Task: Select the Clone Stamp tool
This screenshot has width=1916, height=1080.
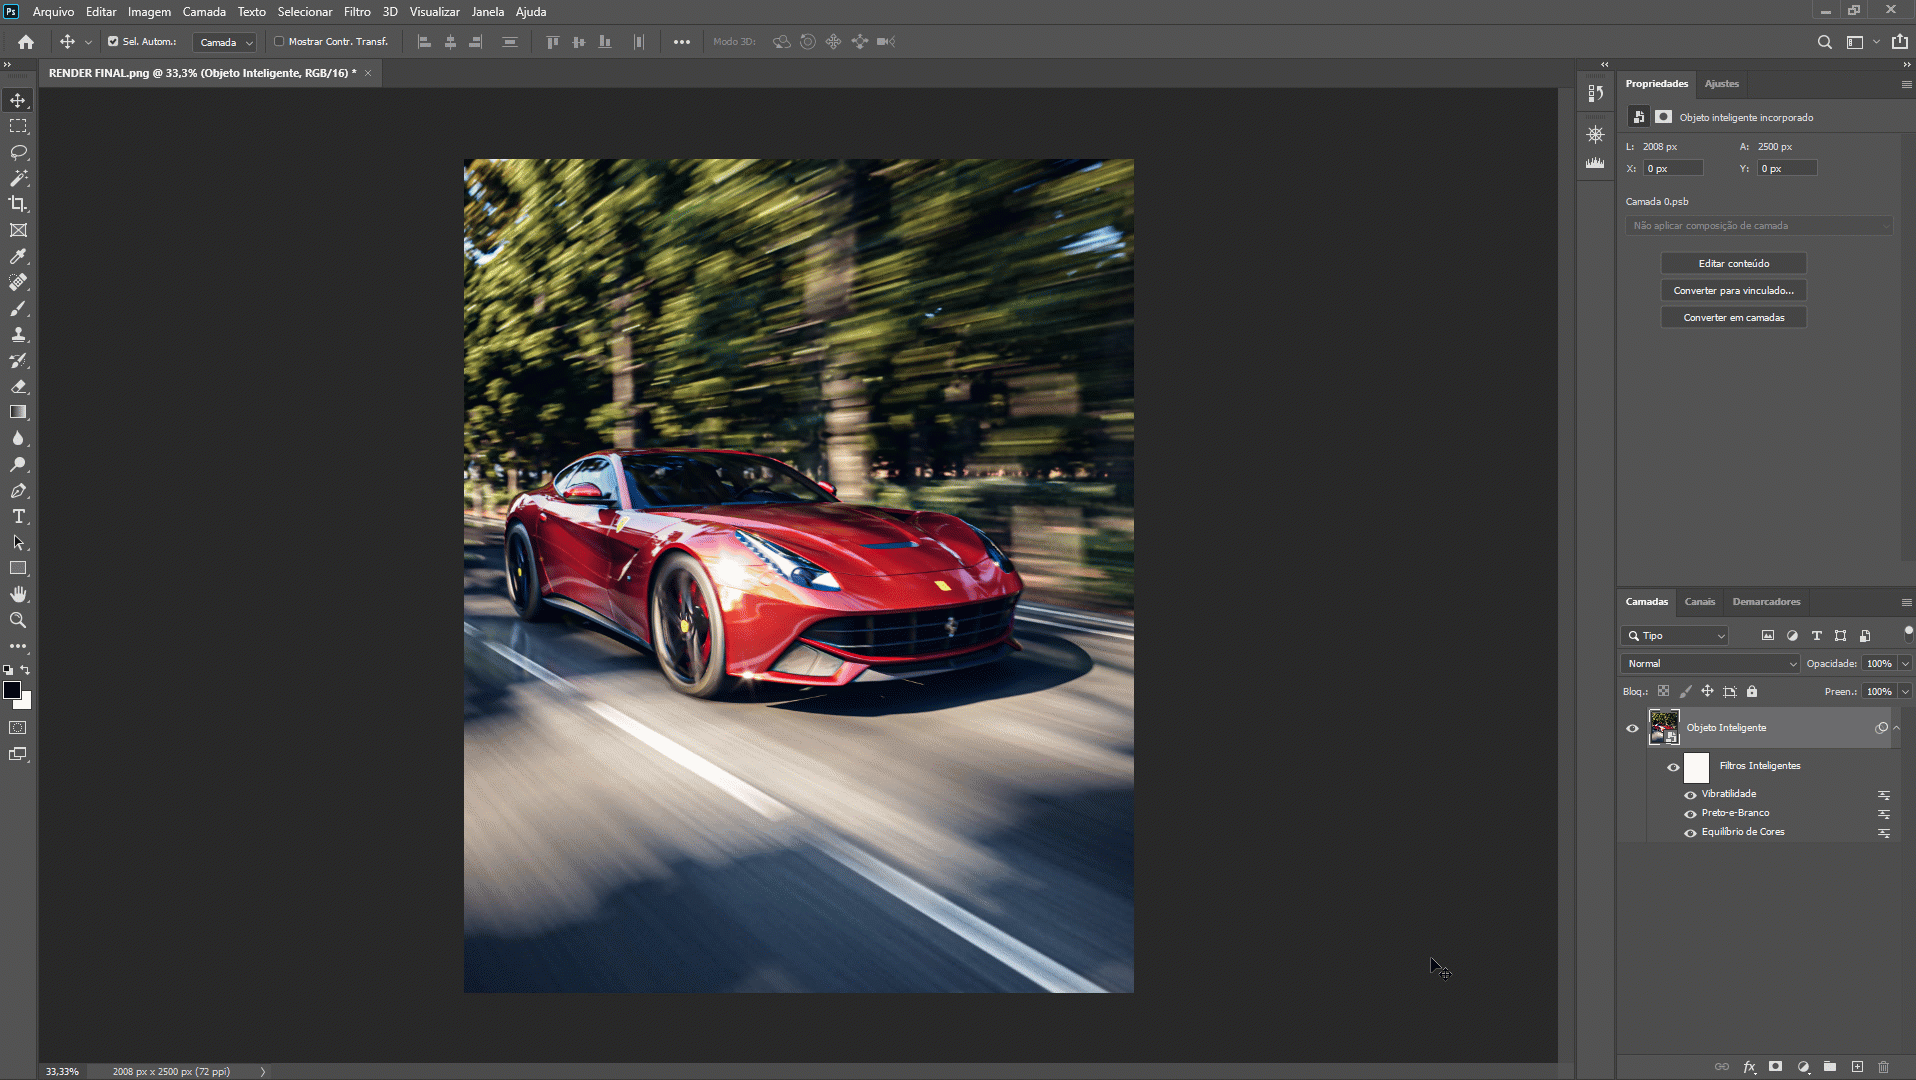Action: click(18, 334)
